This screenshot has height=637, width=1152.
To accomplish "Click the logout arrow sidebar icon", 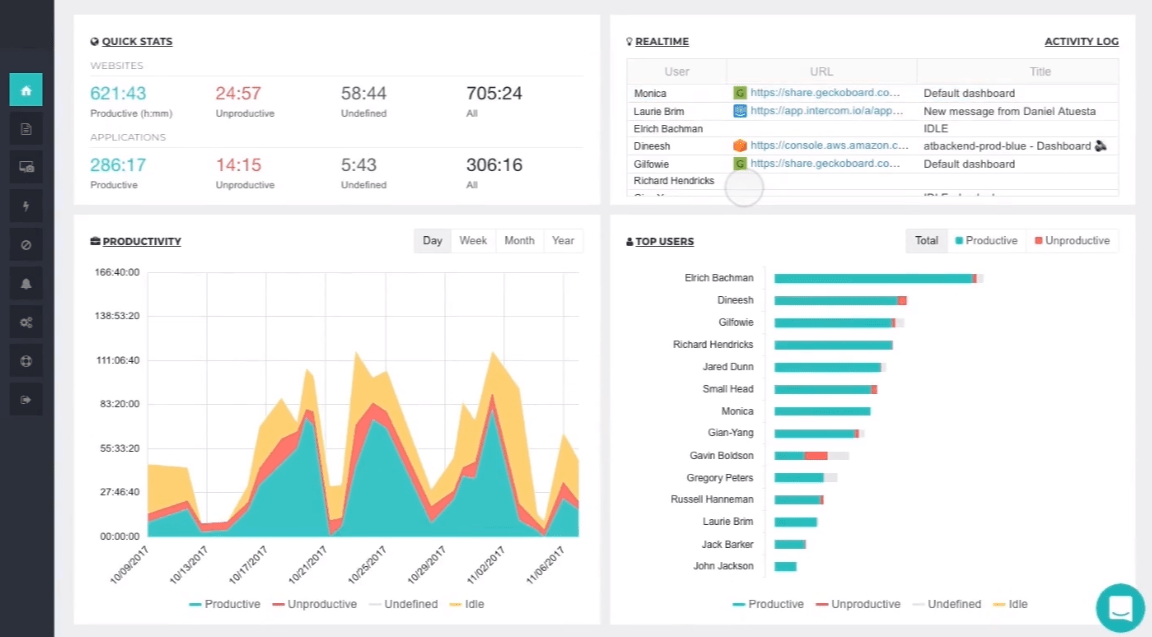I will pyautogui.click(x=26, y=400).
